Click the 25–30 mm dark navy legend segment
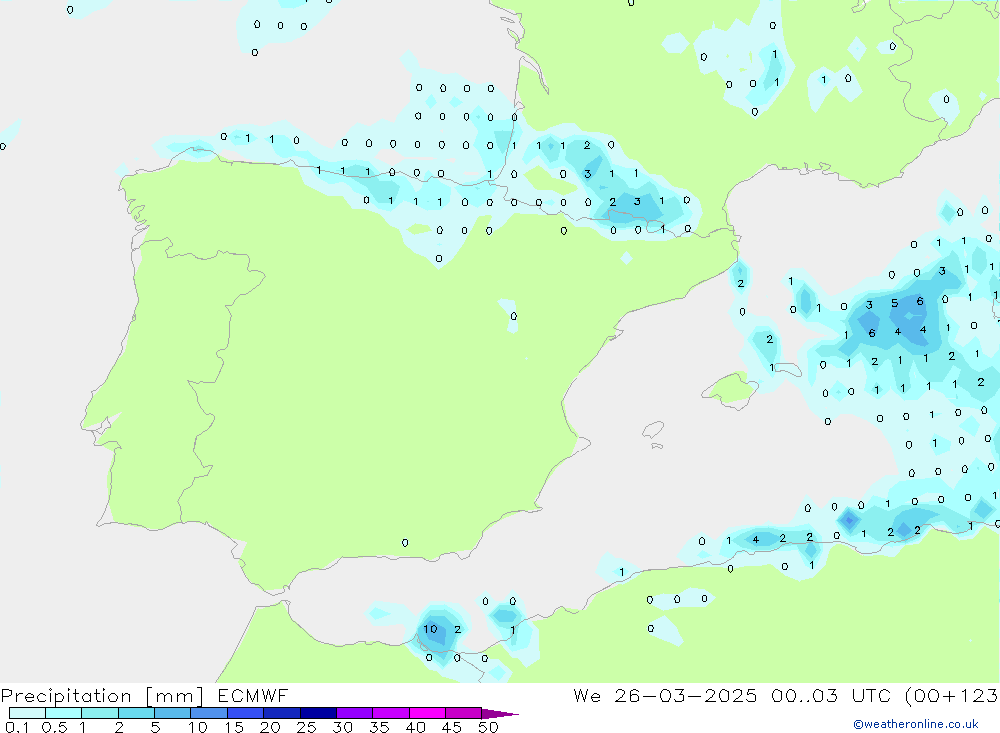The width and height of the screenshot is (1000, 733). pos(318,713)
